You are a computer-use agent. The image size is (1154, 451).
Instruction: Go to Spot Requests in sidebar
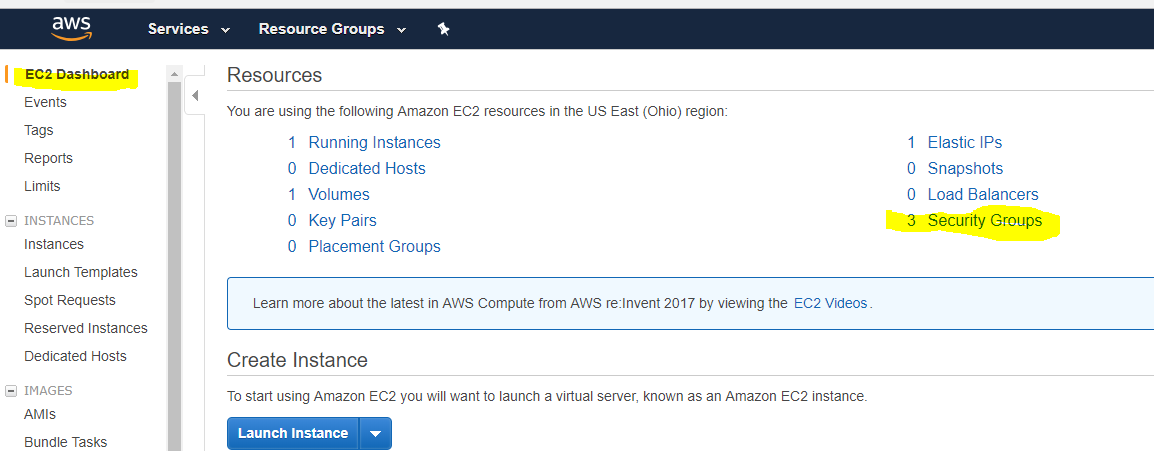tap(70, 300)
